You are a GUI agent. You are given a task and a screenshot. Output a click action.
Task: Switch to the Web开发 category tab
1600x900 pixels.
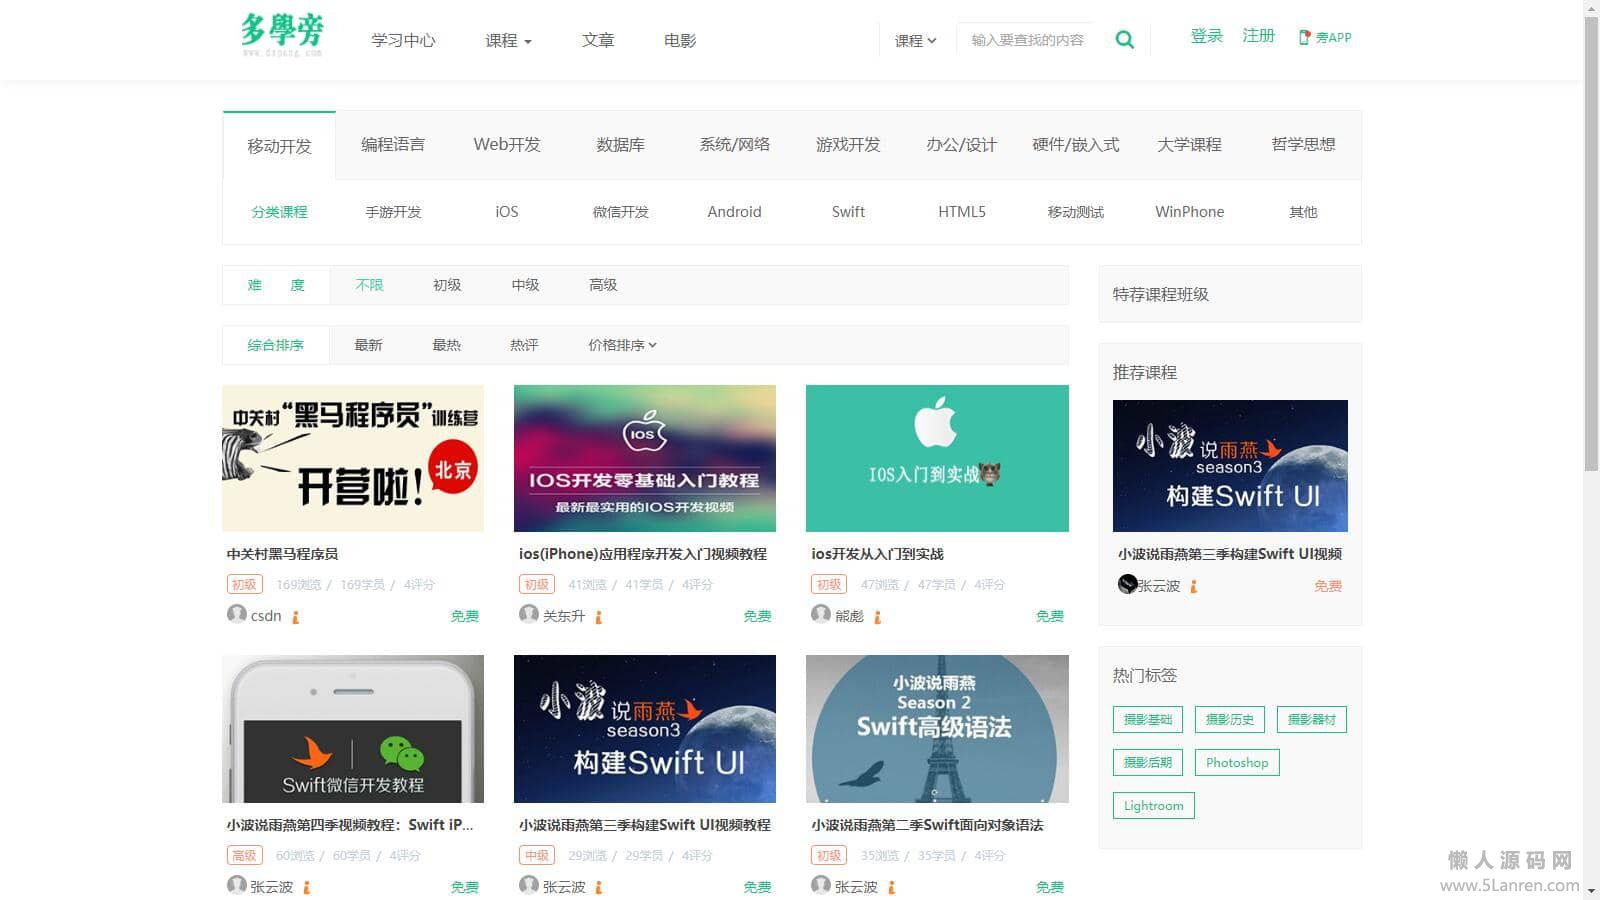[x=507, y=145]
